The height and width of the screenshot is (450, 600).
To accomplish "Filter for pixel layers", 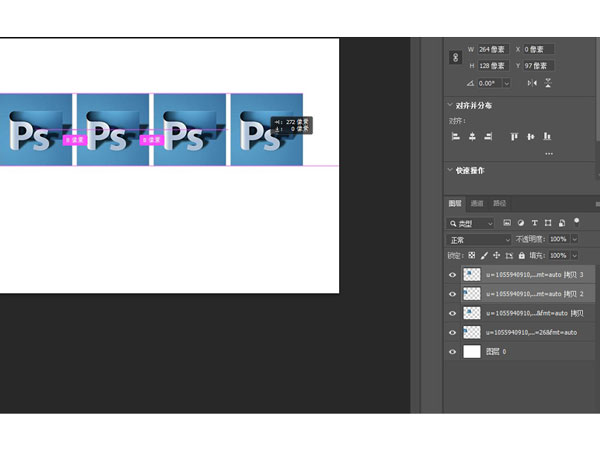I will click(x=507, y=223).
